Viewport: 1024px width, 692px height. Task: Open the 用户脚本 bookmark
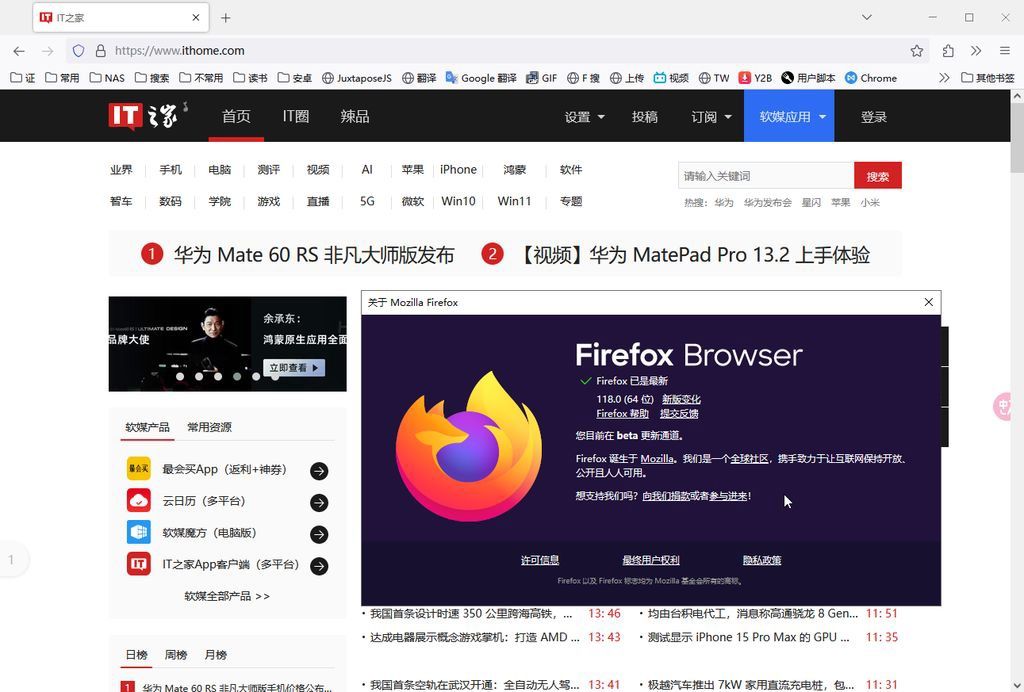808,78
